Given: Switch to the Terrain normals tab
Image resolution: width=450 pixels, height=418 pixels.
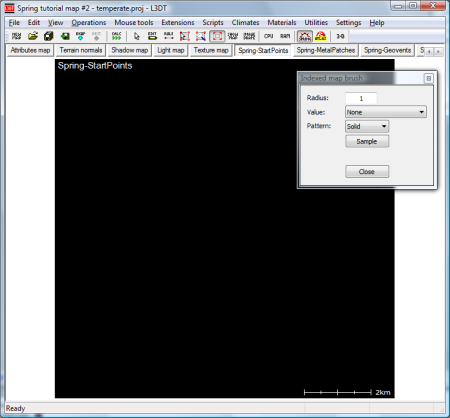Looking at the screenshot, I should pyautogui.click(x=81, y=50).
